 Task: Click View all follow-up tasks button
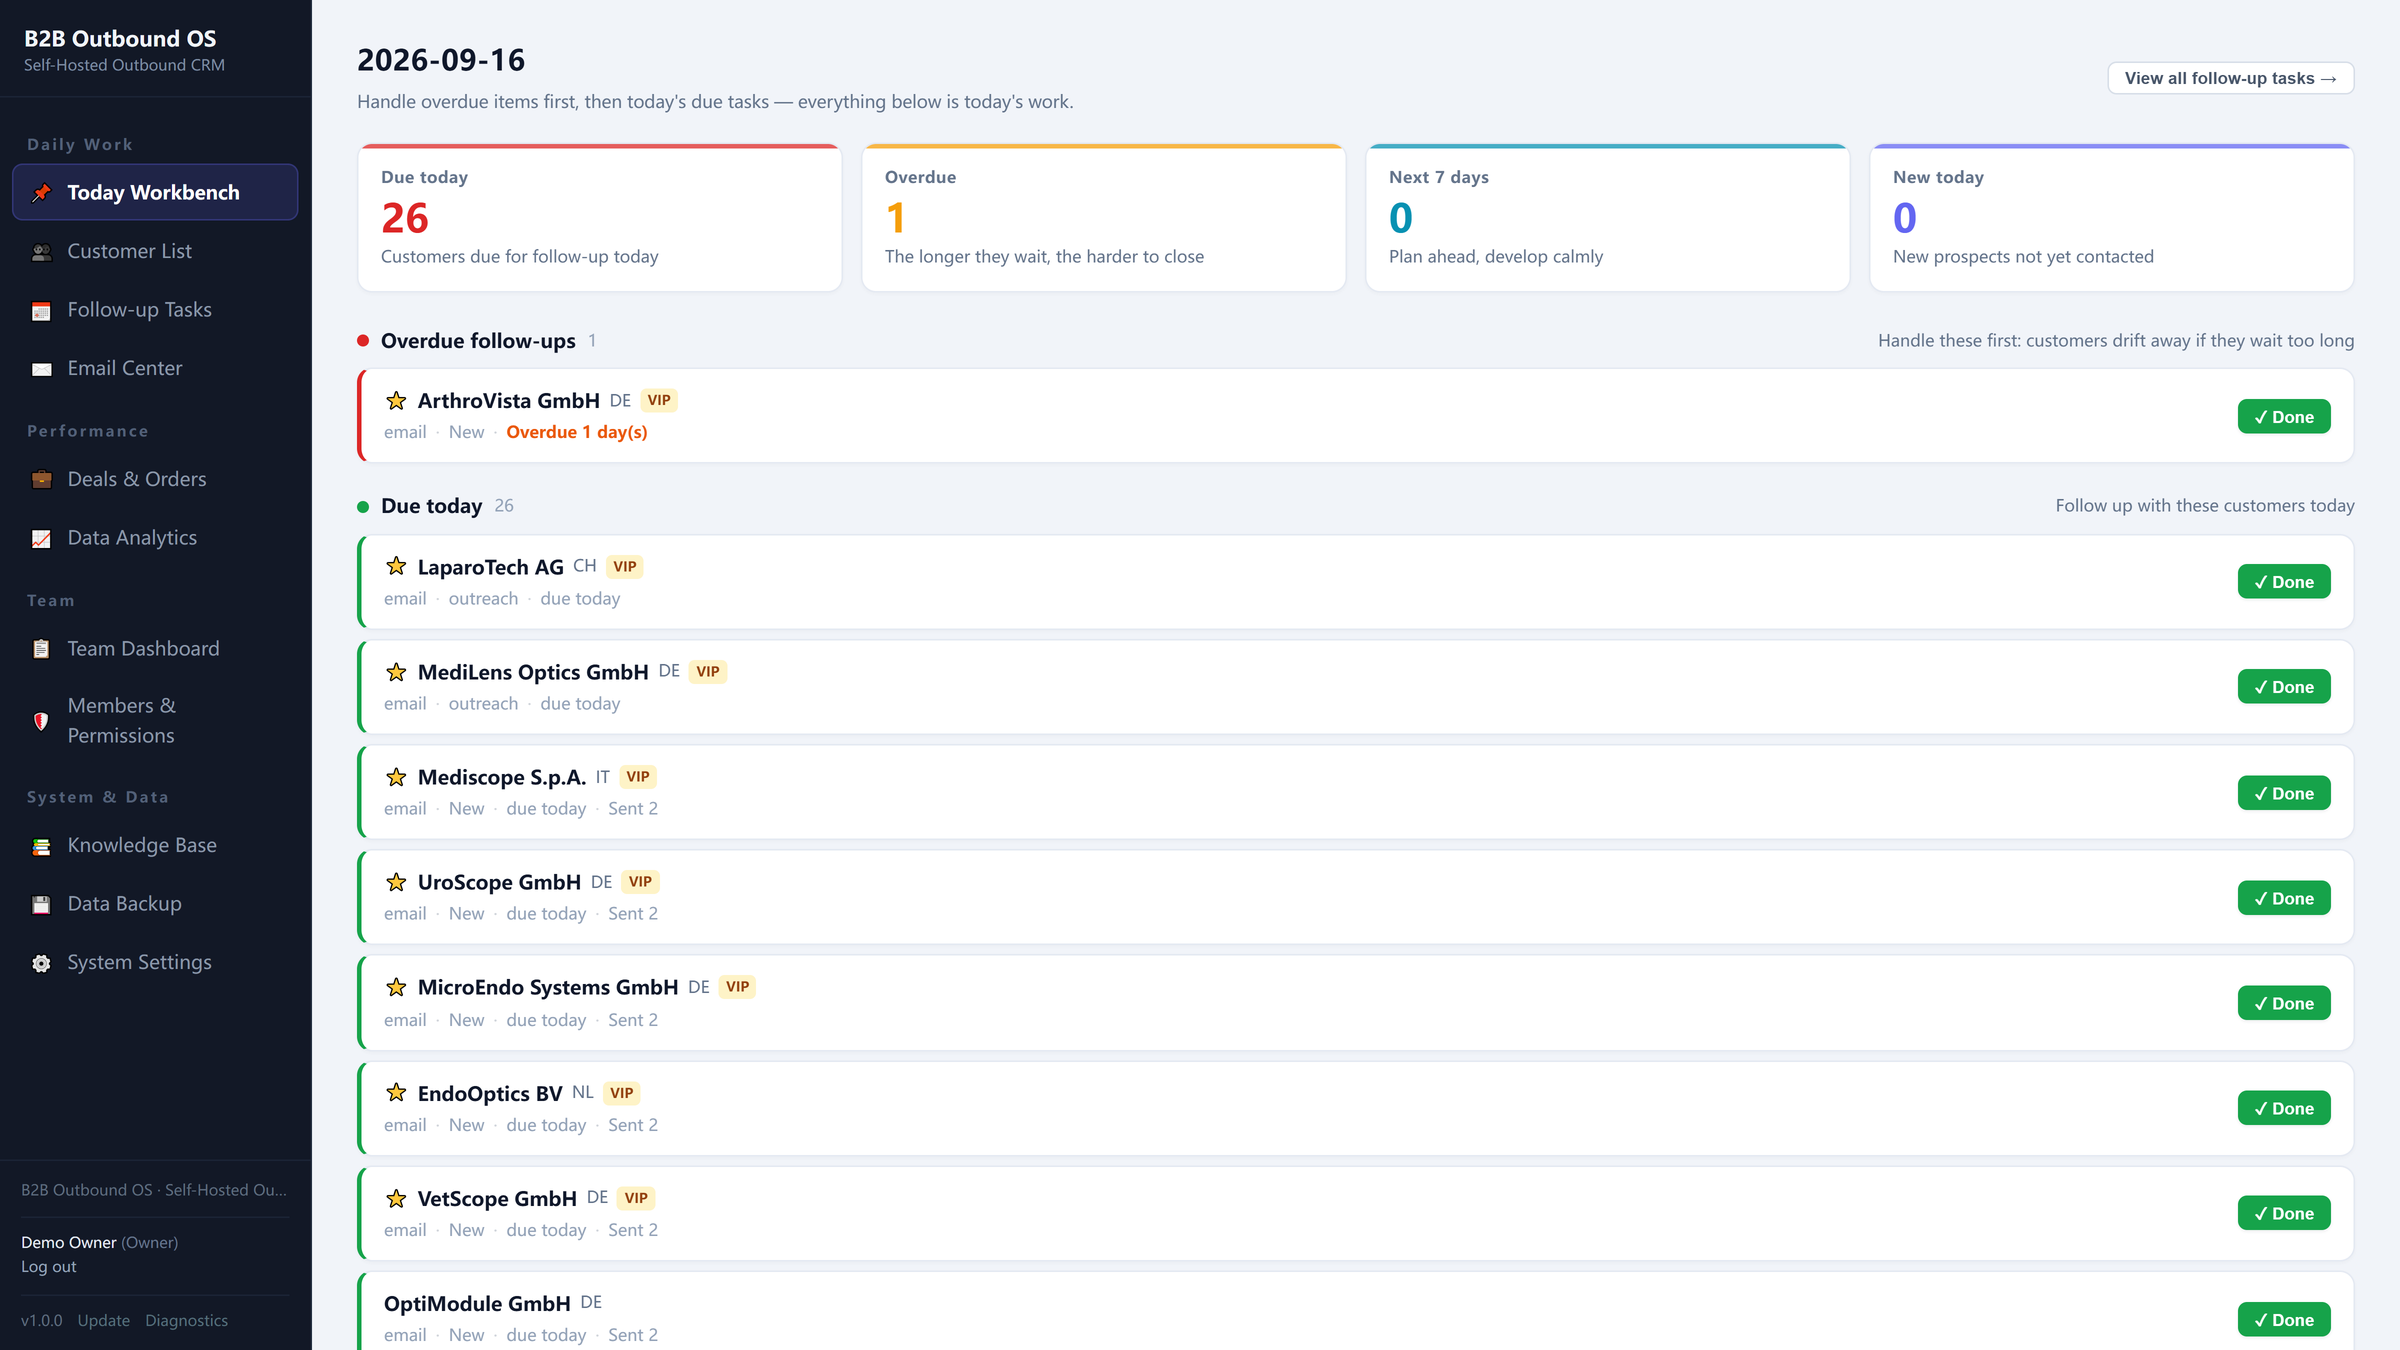pos(2230,78)
